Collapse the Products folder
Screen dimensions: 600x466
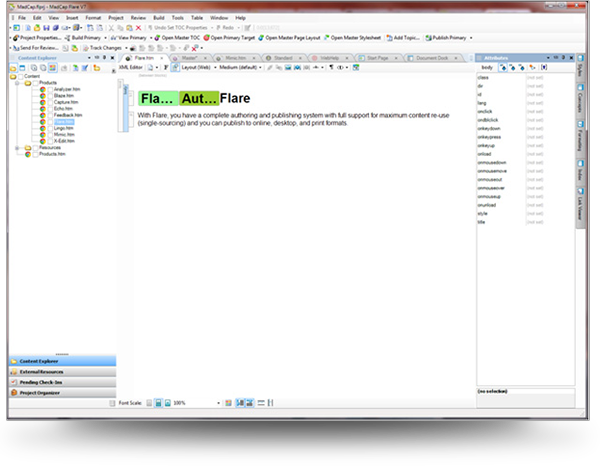pos(17,83)
